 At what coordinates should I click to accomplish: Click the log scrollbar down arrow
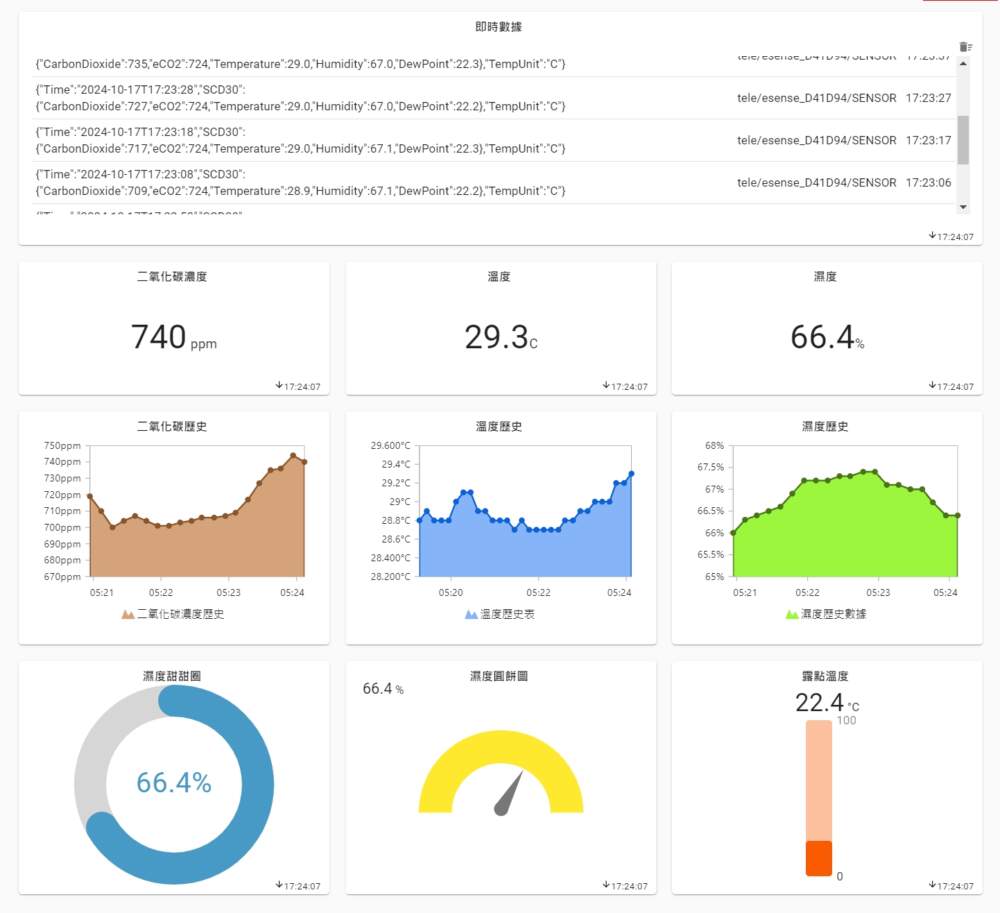point(963,206)
